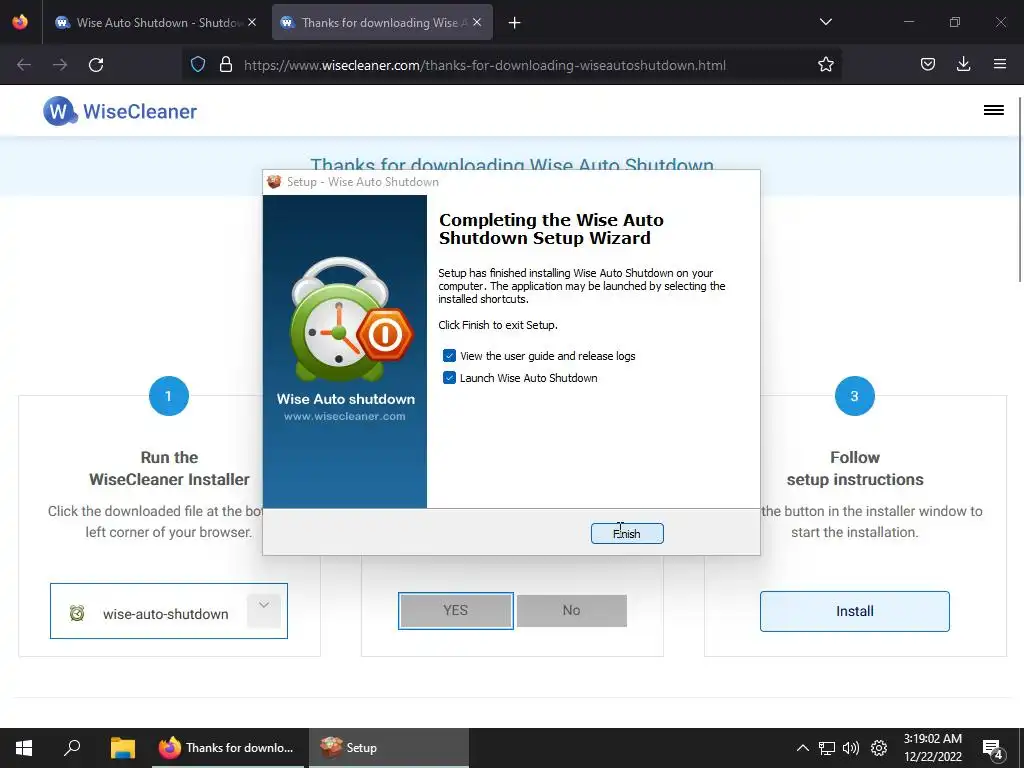Click the wise-auto-shutdown alarm clock file icon
The width and height of the screenshot is (1024, 768).
coord(77,613)
